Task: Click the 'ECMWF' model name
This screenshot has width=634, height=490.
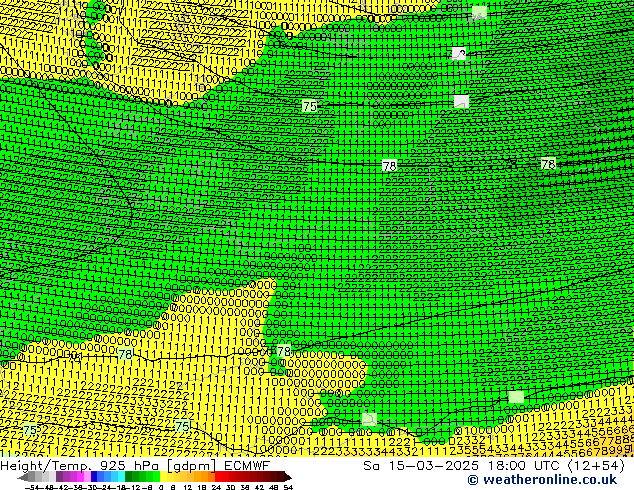Action: (x=247, y=465)
